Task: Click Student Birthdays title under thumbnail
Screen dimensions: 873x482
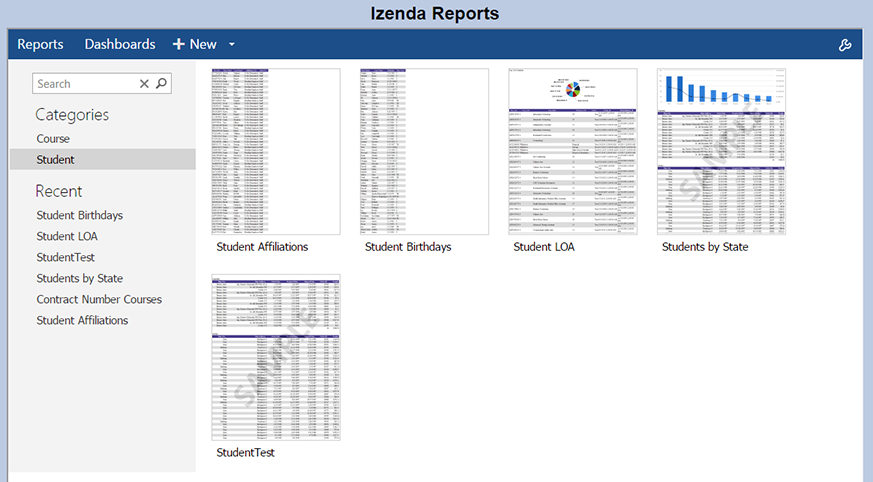Action: point(408,247)
